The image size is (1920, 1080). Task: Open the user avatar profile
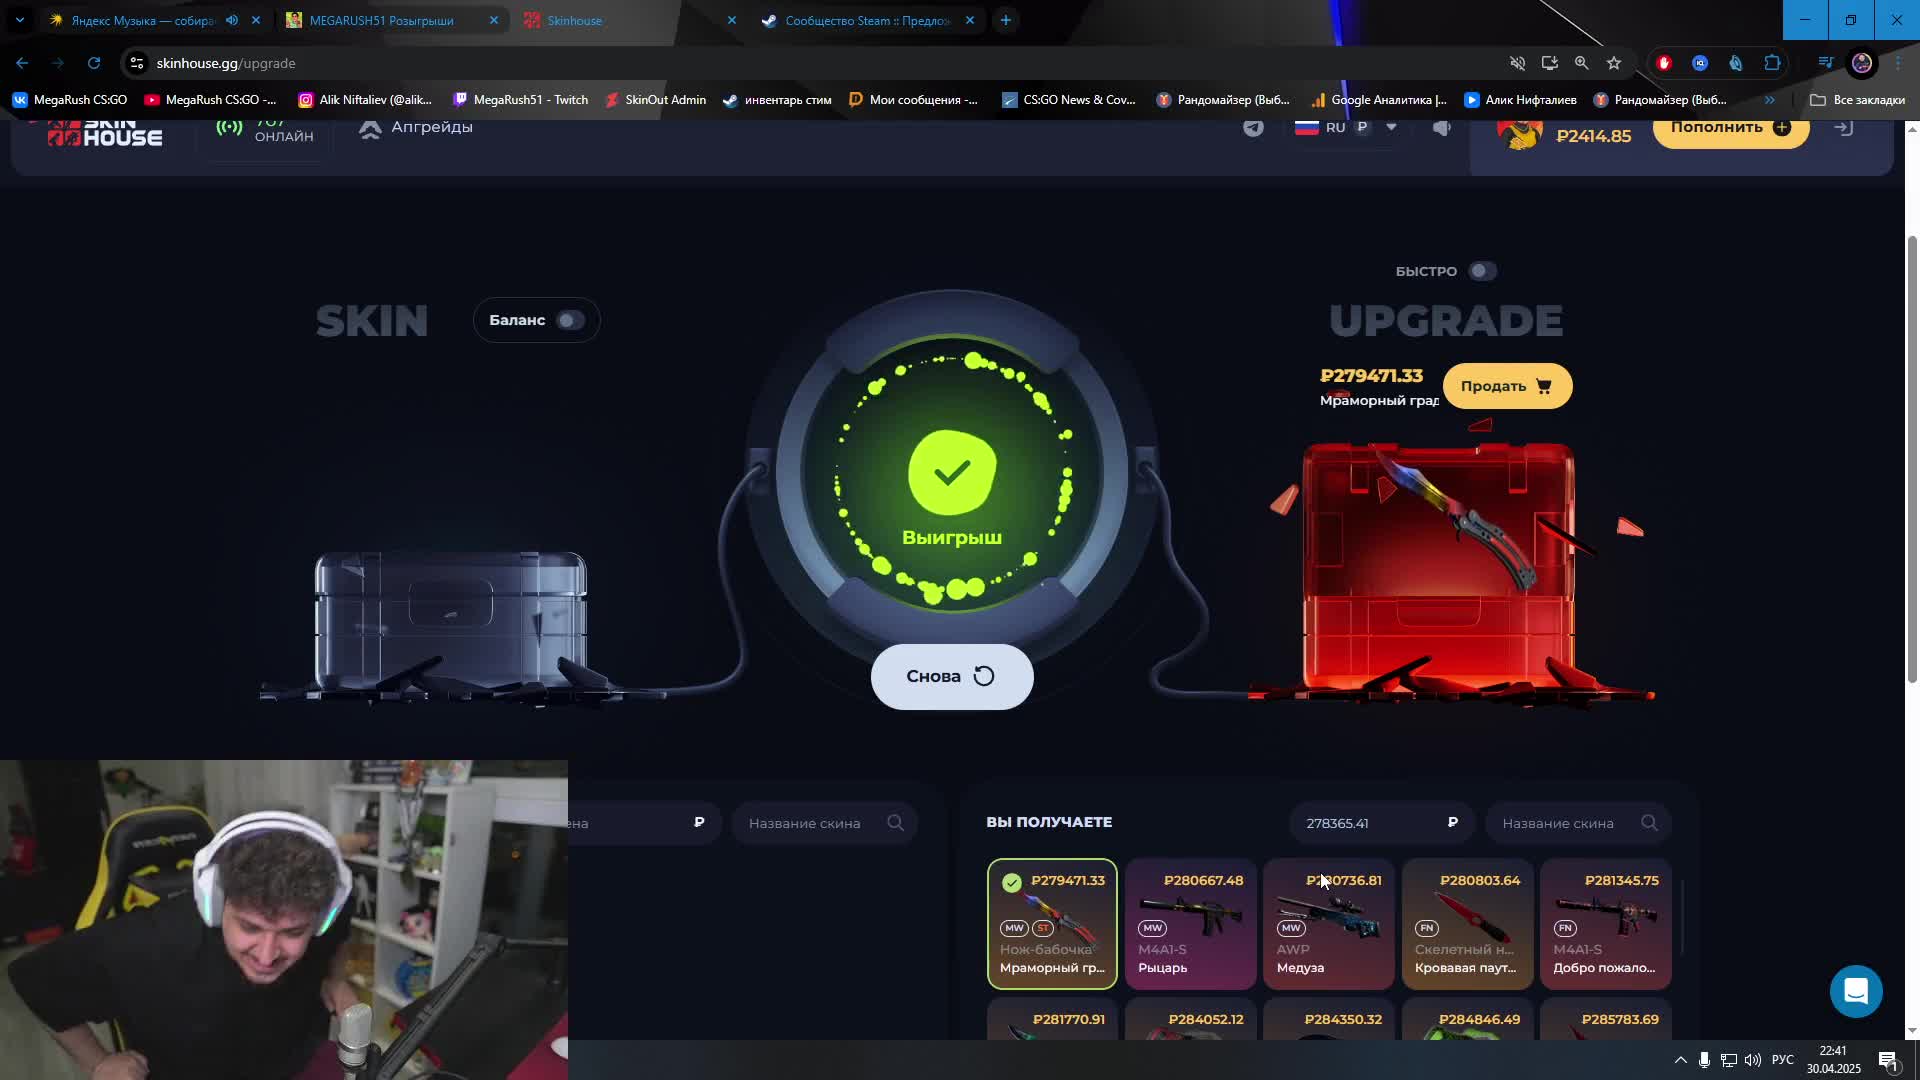[1519, 131]
